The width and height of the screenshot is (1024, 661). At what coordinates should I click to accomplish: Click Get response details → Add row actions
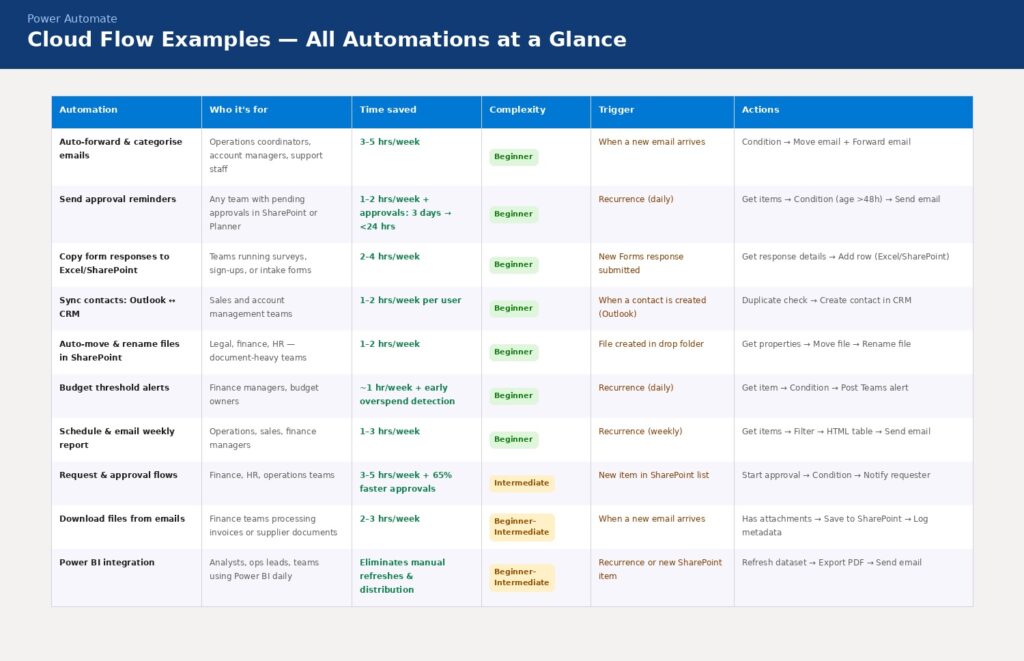pos(846,257)
